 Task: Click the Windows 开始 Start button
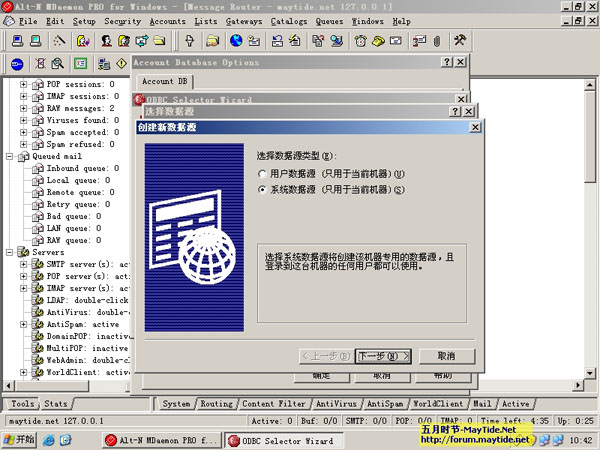click(19, 439)
